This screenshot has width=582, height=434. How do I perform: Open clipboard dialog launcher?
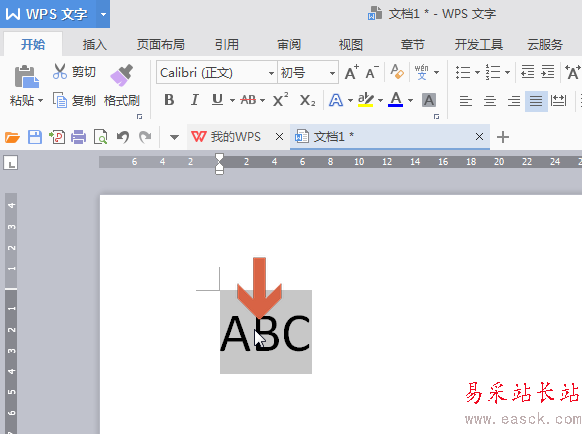(140, 117)
